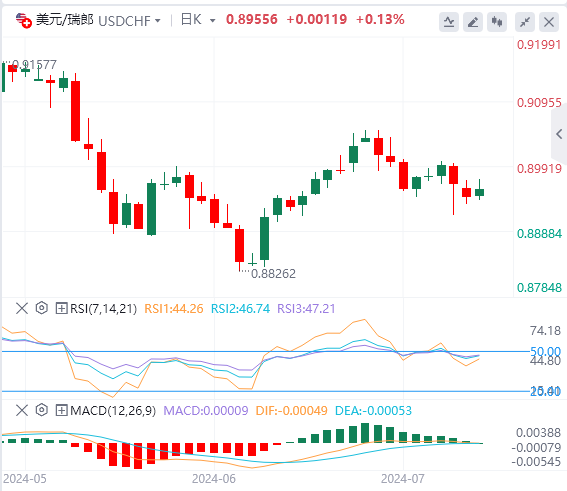Open the indicators line-chart icon
Screen dimensions: 567x491
point(449,22)
